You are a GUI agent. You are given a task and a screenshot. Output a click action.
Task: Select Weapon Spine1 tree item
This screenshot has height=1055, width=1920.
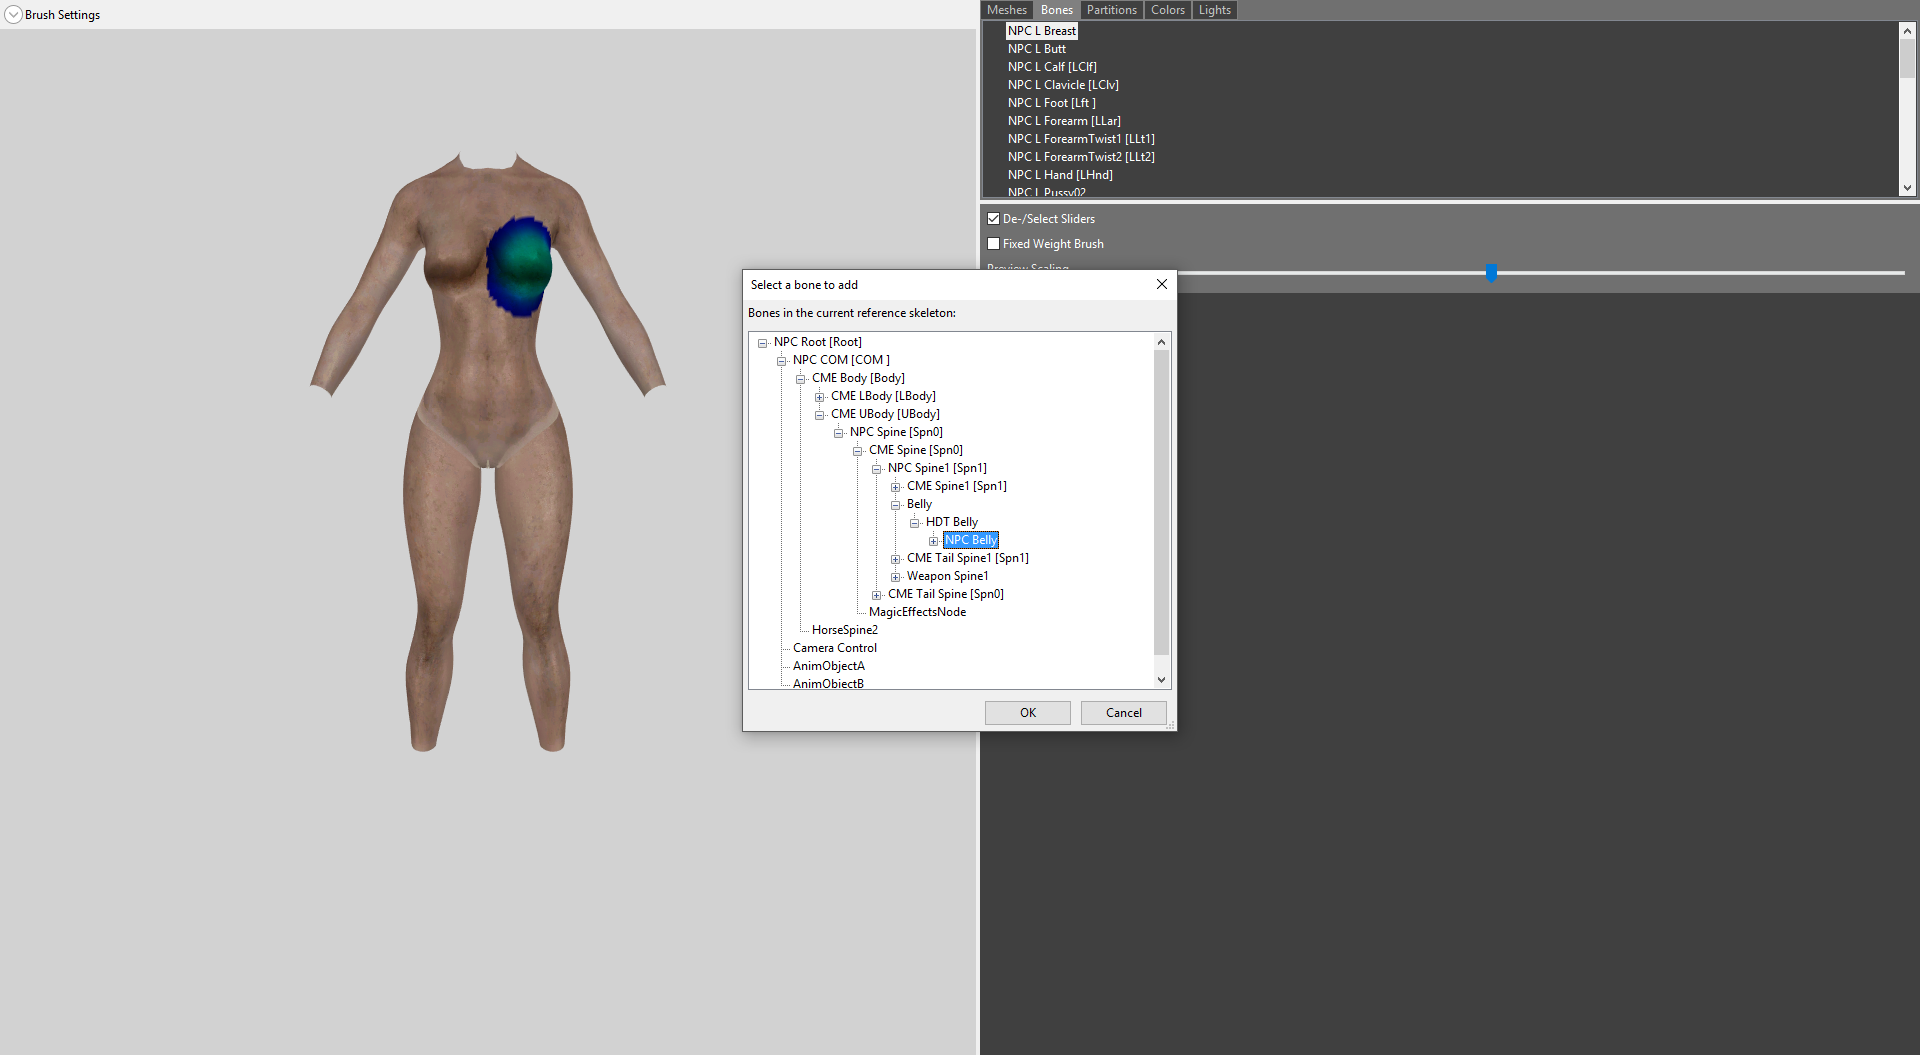pyautogui.click(x=947, y=576)
